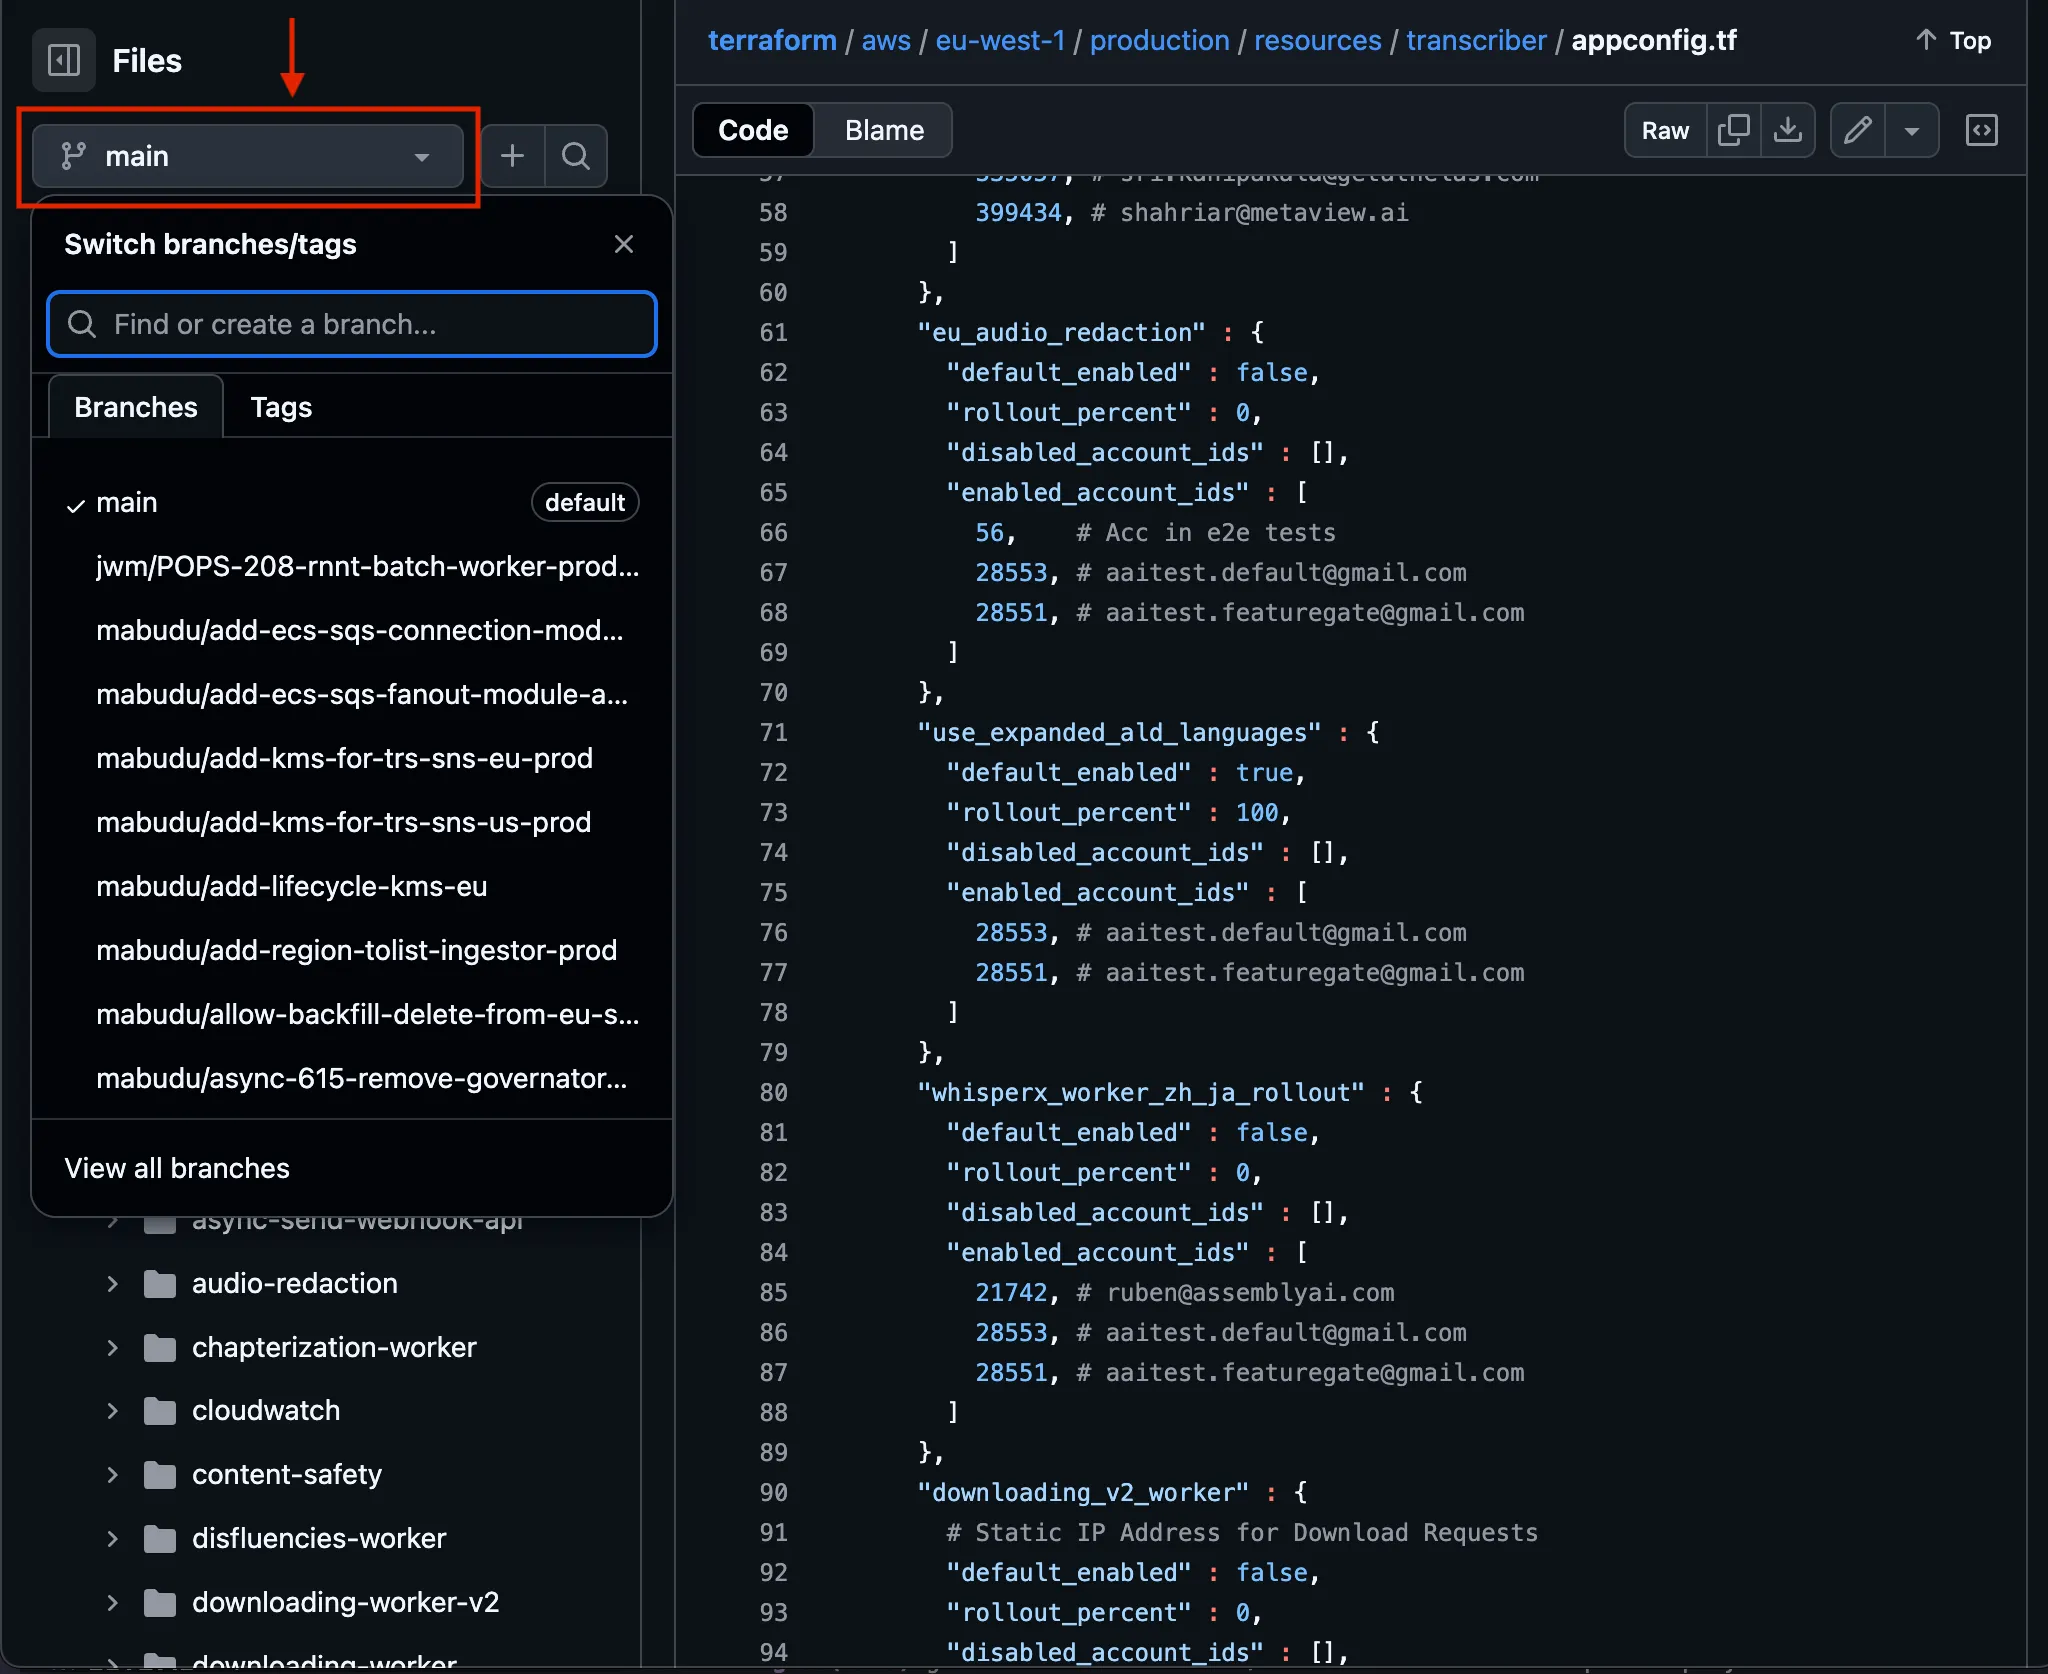Image resolution: width=2048 pixels, height=1674 pixels.
Task: Click the search files magnifier icon
Action: [x=575, y=156]
